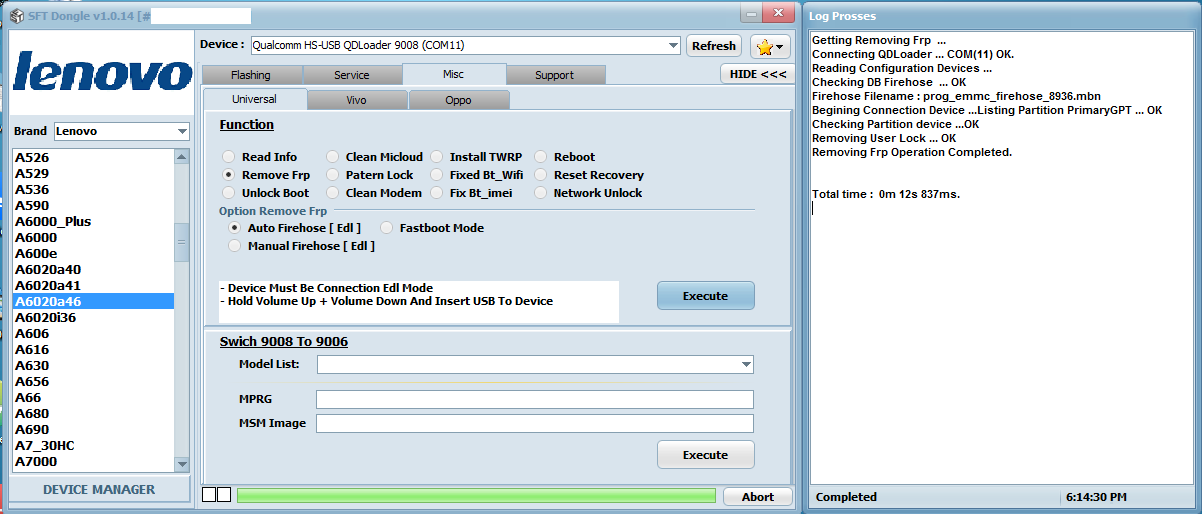Click the Refresh button
Screen dimensions: 1202x514
pyautogui.click(x=714, y=46)
